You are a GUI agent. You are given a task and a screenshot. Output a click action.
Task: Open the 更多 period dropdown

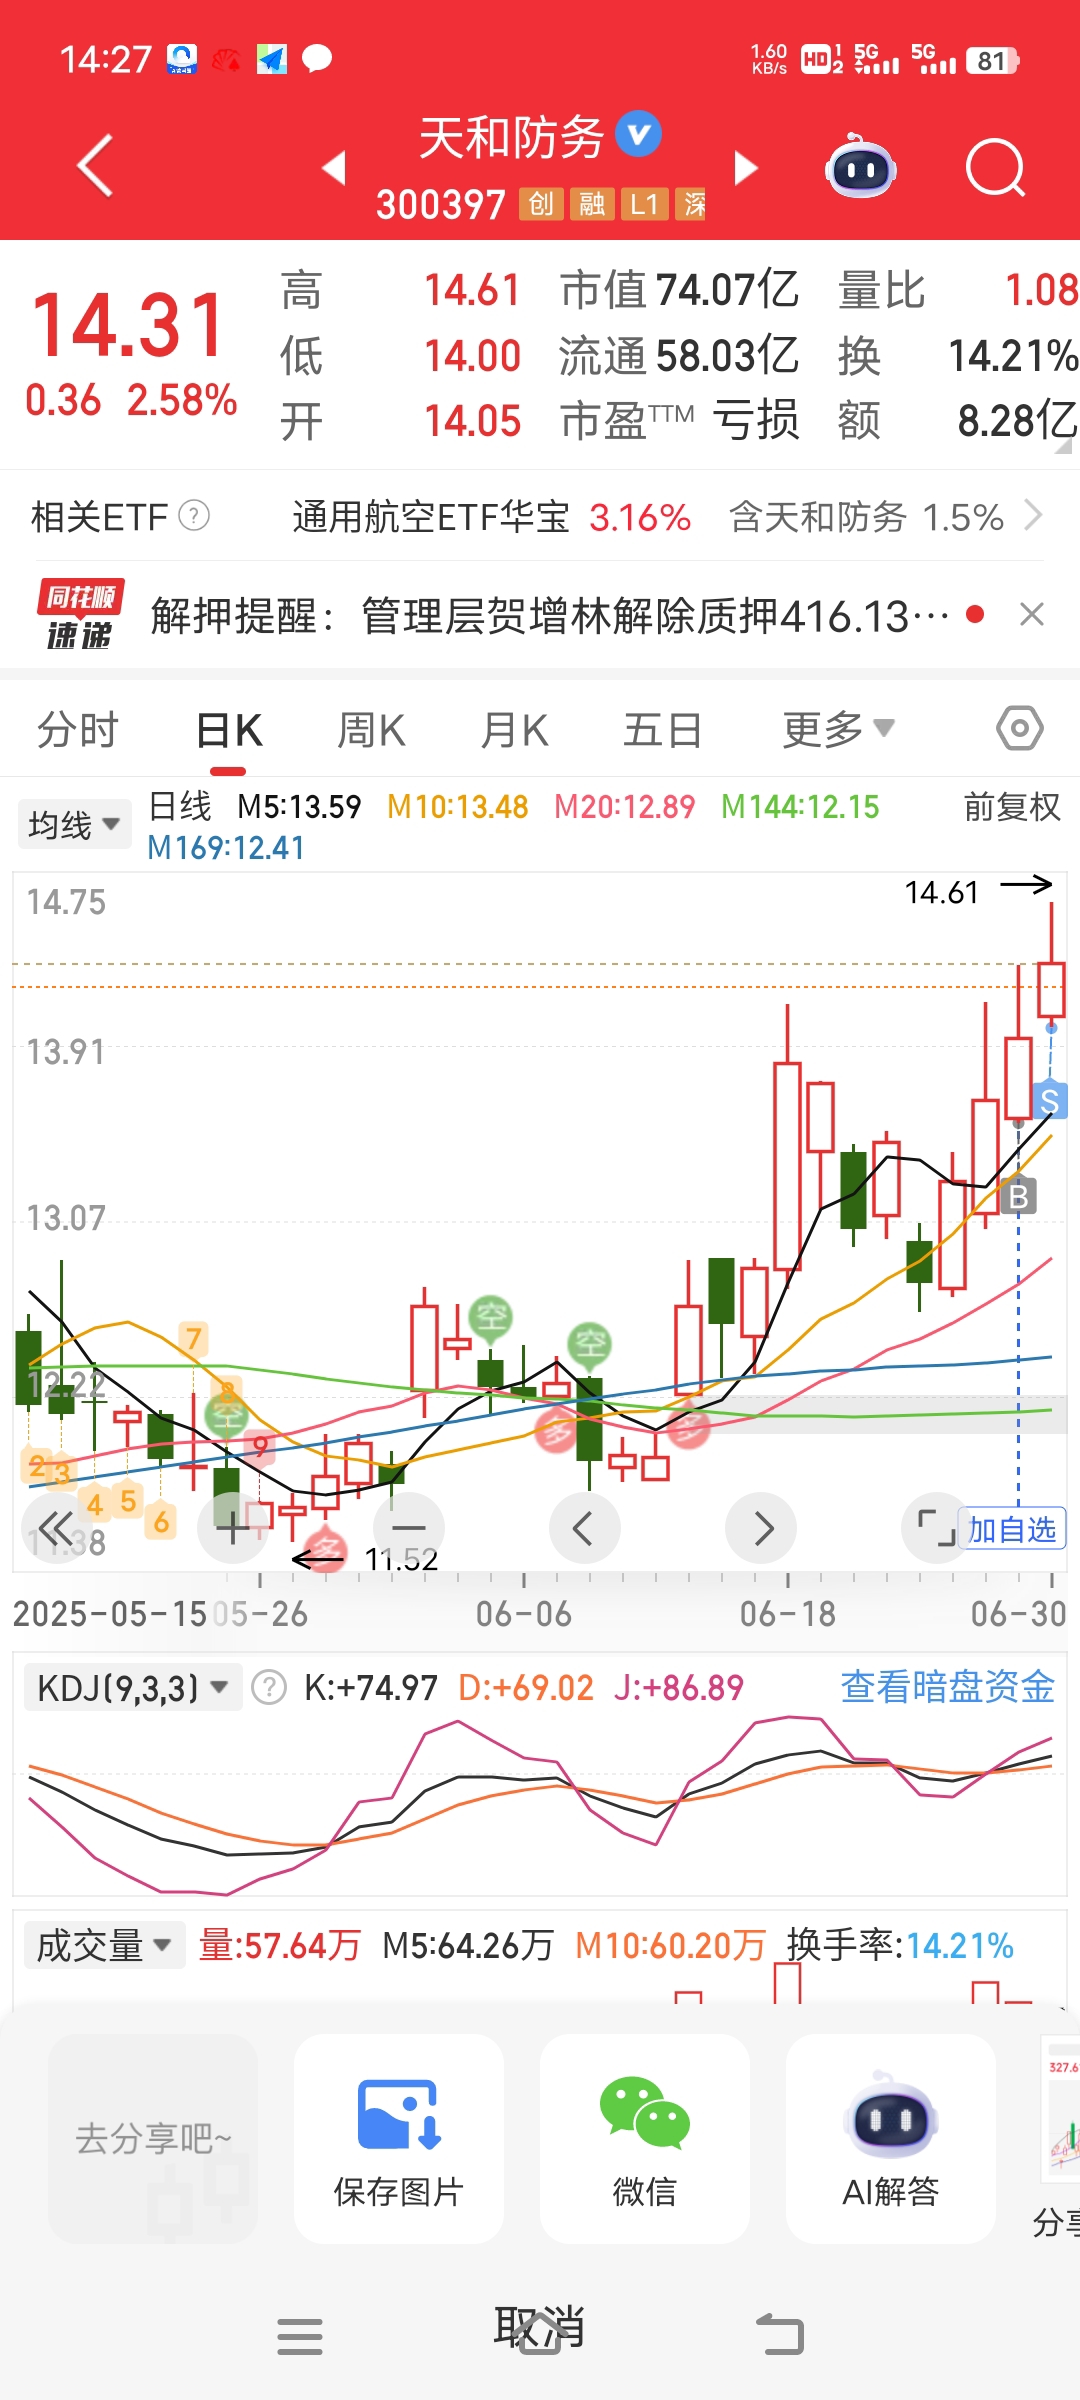pyautogui.click(x=838, y=730)
